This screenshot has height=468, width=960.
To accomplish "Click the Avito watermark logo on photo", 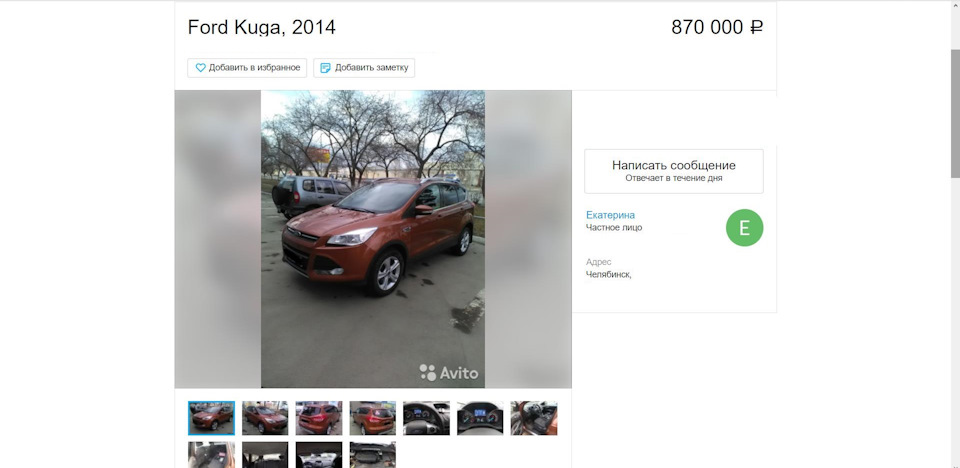I will tap(449, 372).
